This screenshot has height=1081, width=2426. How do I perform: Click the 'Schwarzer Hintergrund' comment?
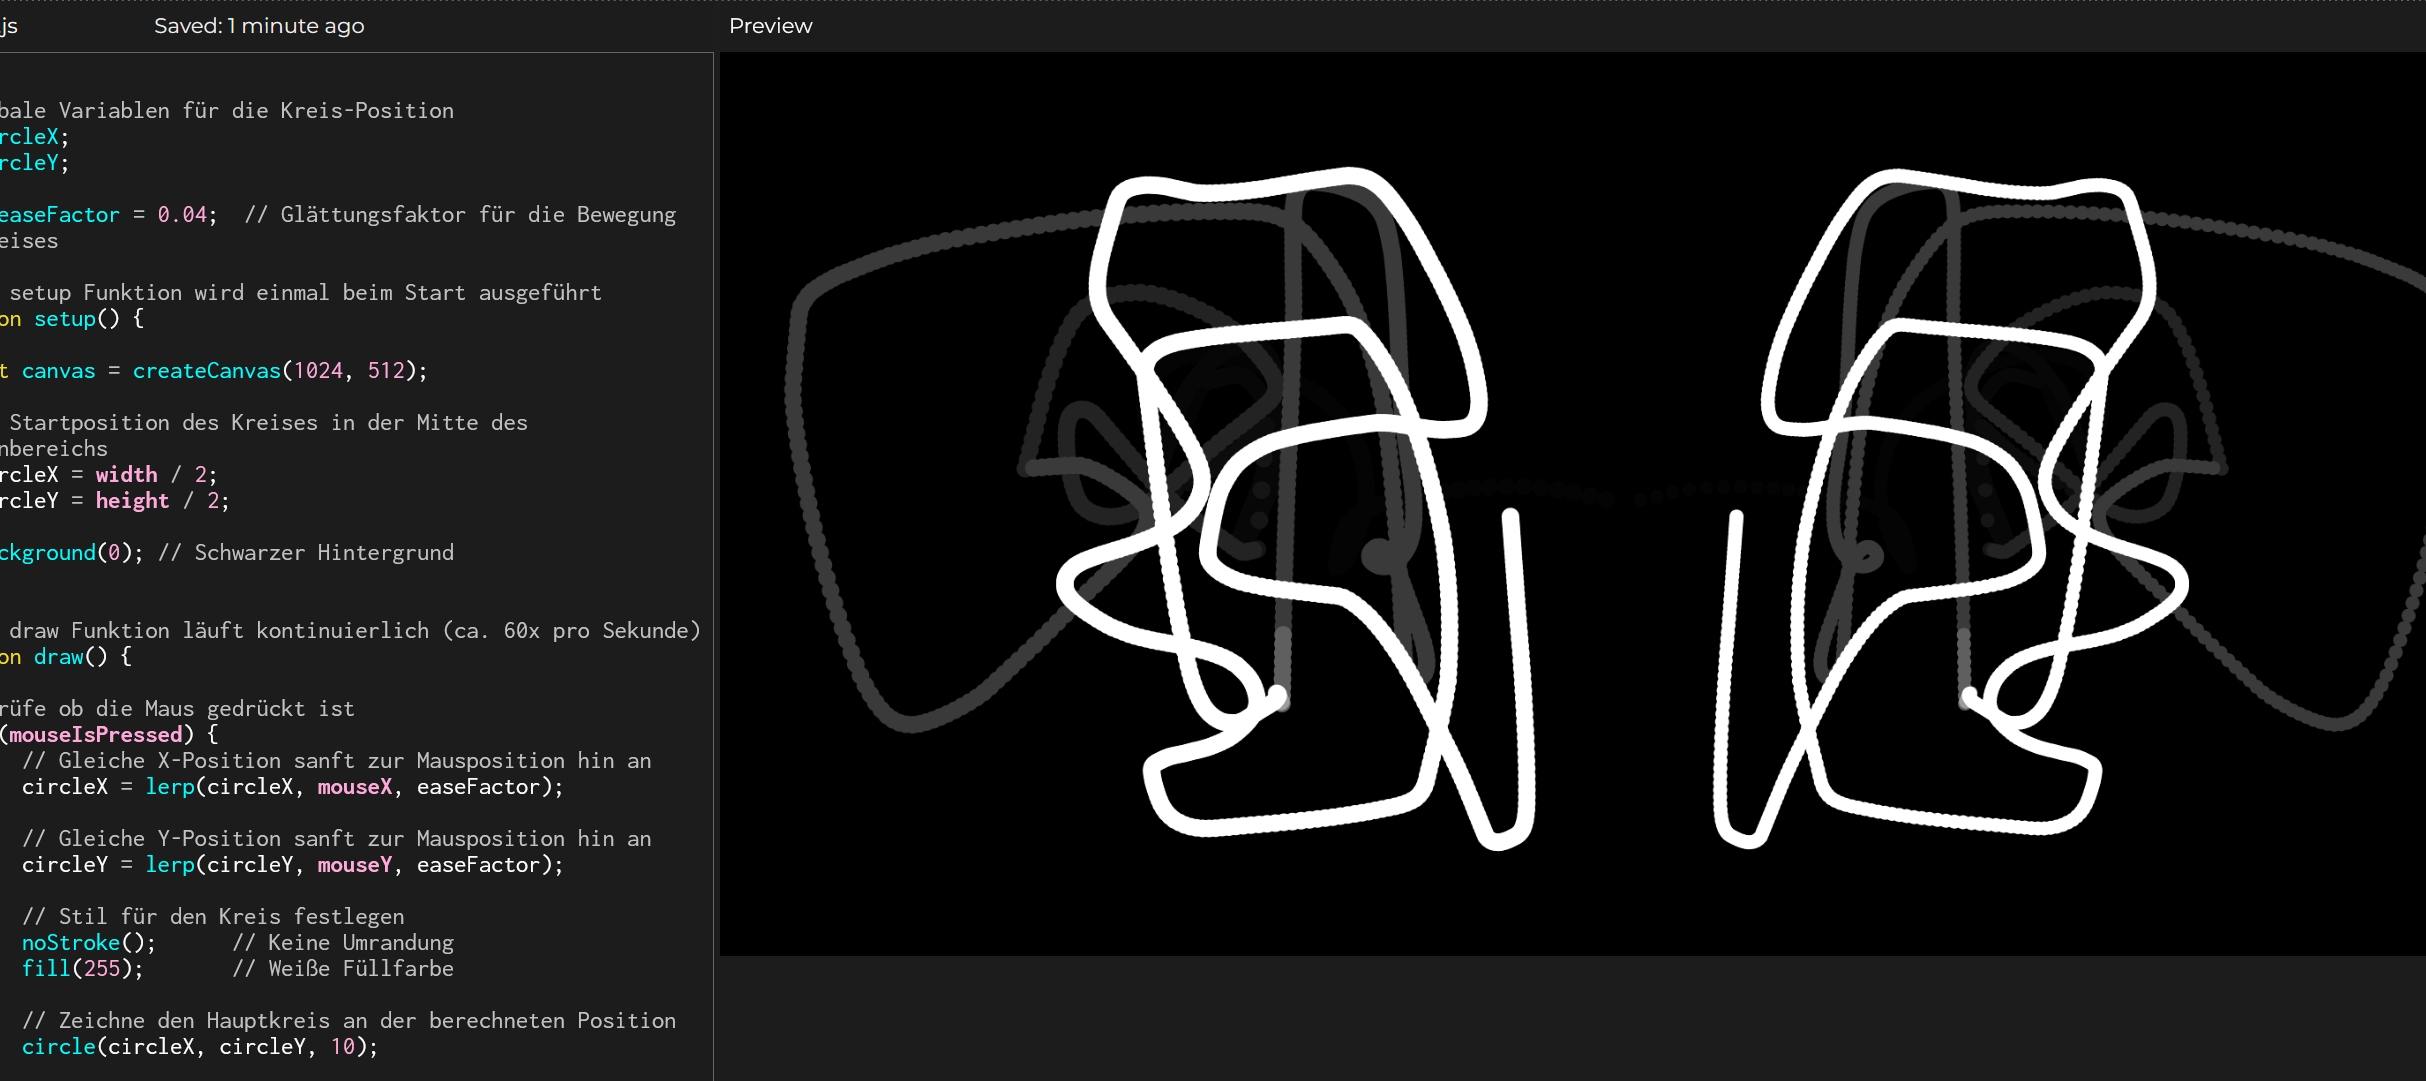click(x=323, y=553)
